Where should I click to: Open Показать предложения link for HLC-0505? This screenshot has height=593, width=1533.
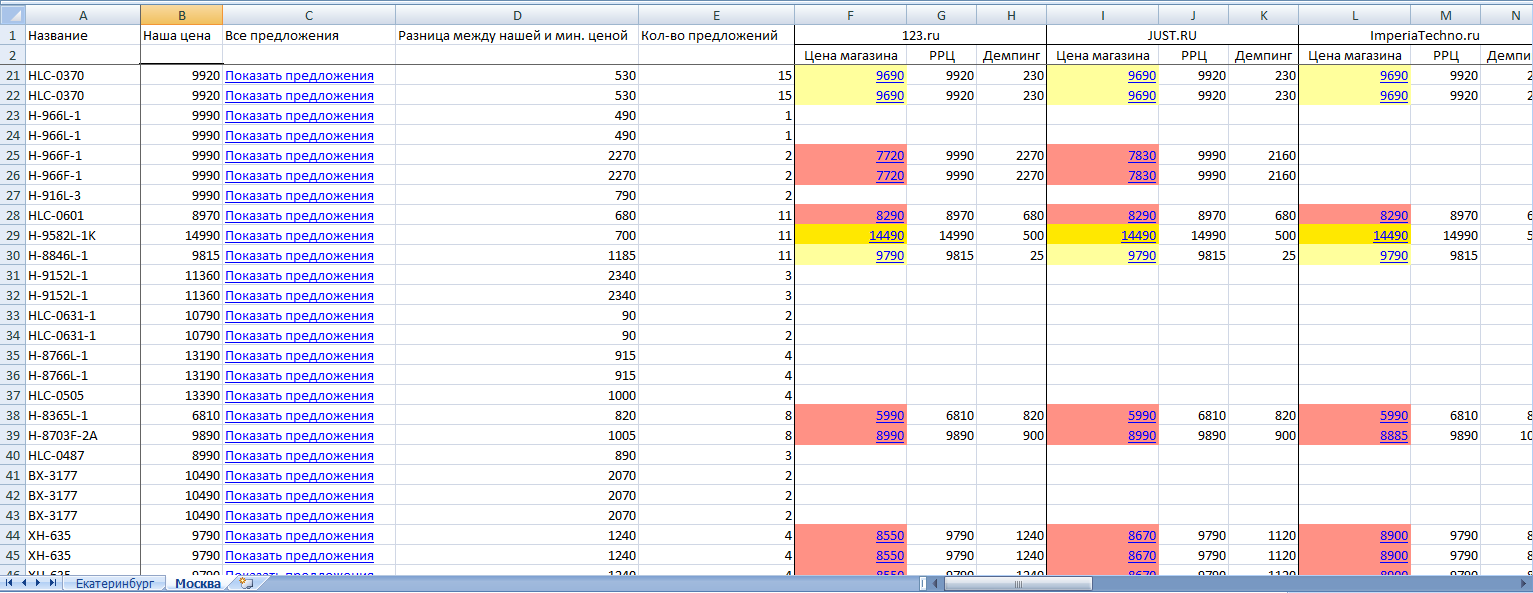(300, 396)
